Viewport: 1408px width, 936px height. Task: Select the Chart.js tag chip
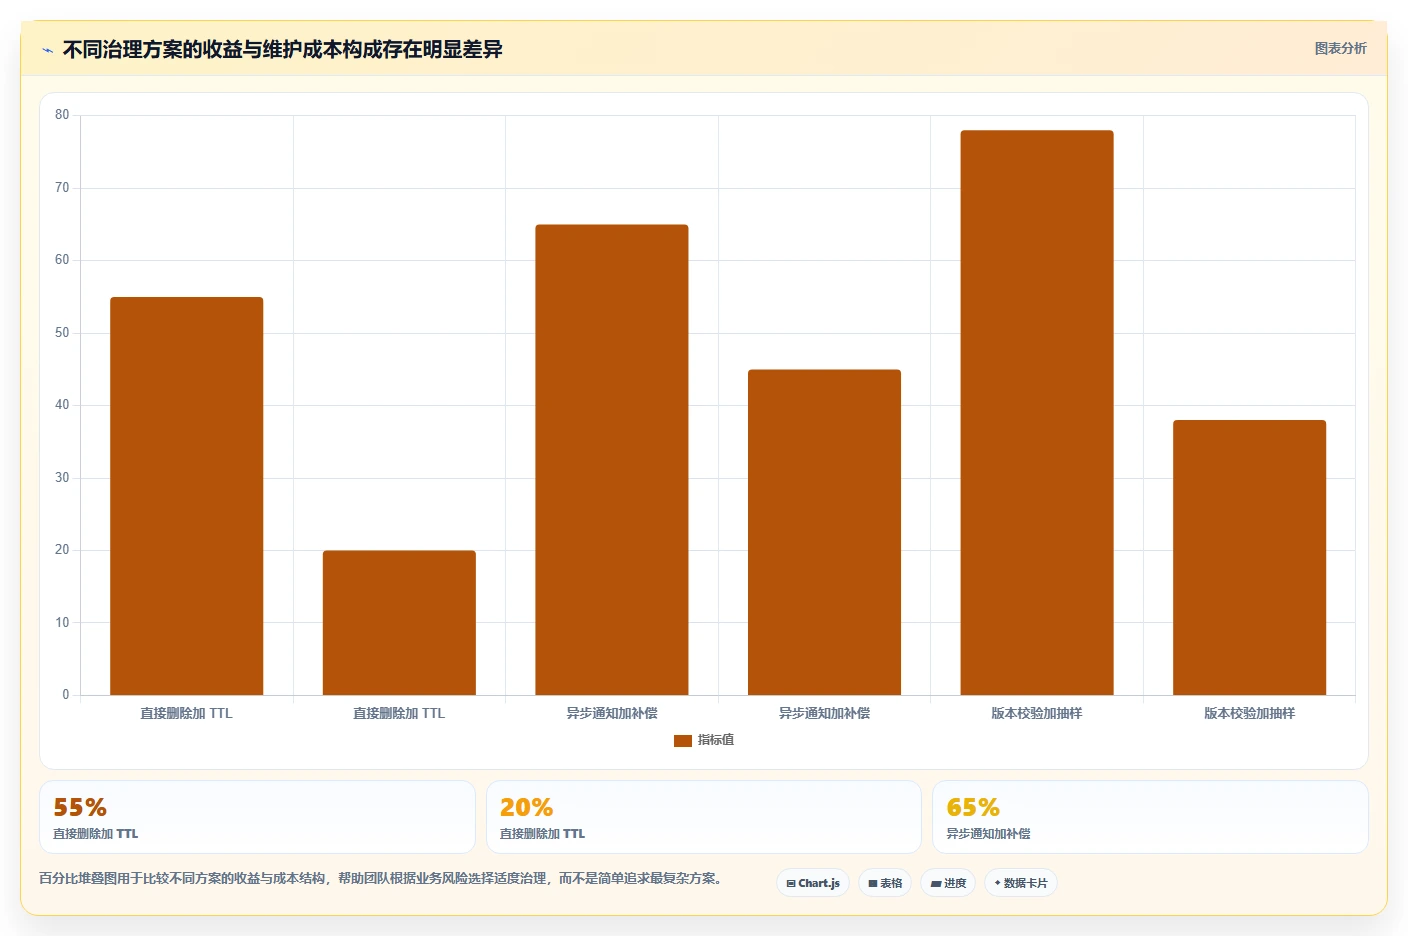(x=813, y=883)
